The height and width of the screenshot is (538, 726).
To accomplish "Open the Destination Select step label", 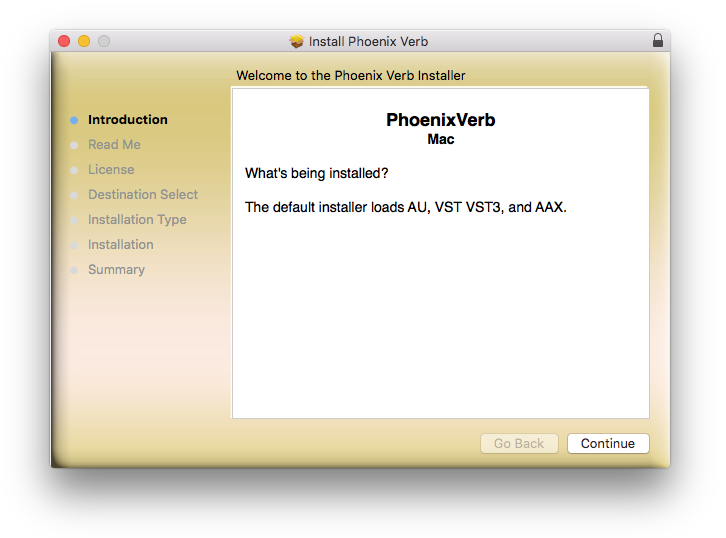I will (143, 195).
